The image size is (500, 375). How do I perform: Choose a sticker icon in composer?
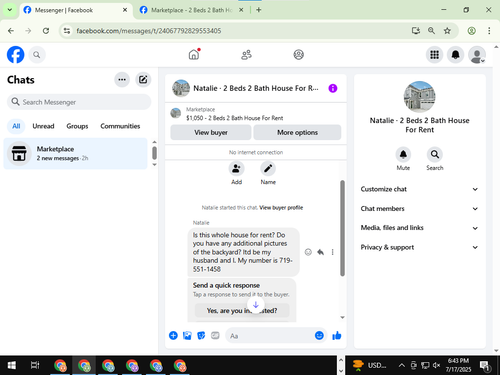(201, 335)
